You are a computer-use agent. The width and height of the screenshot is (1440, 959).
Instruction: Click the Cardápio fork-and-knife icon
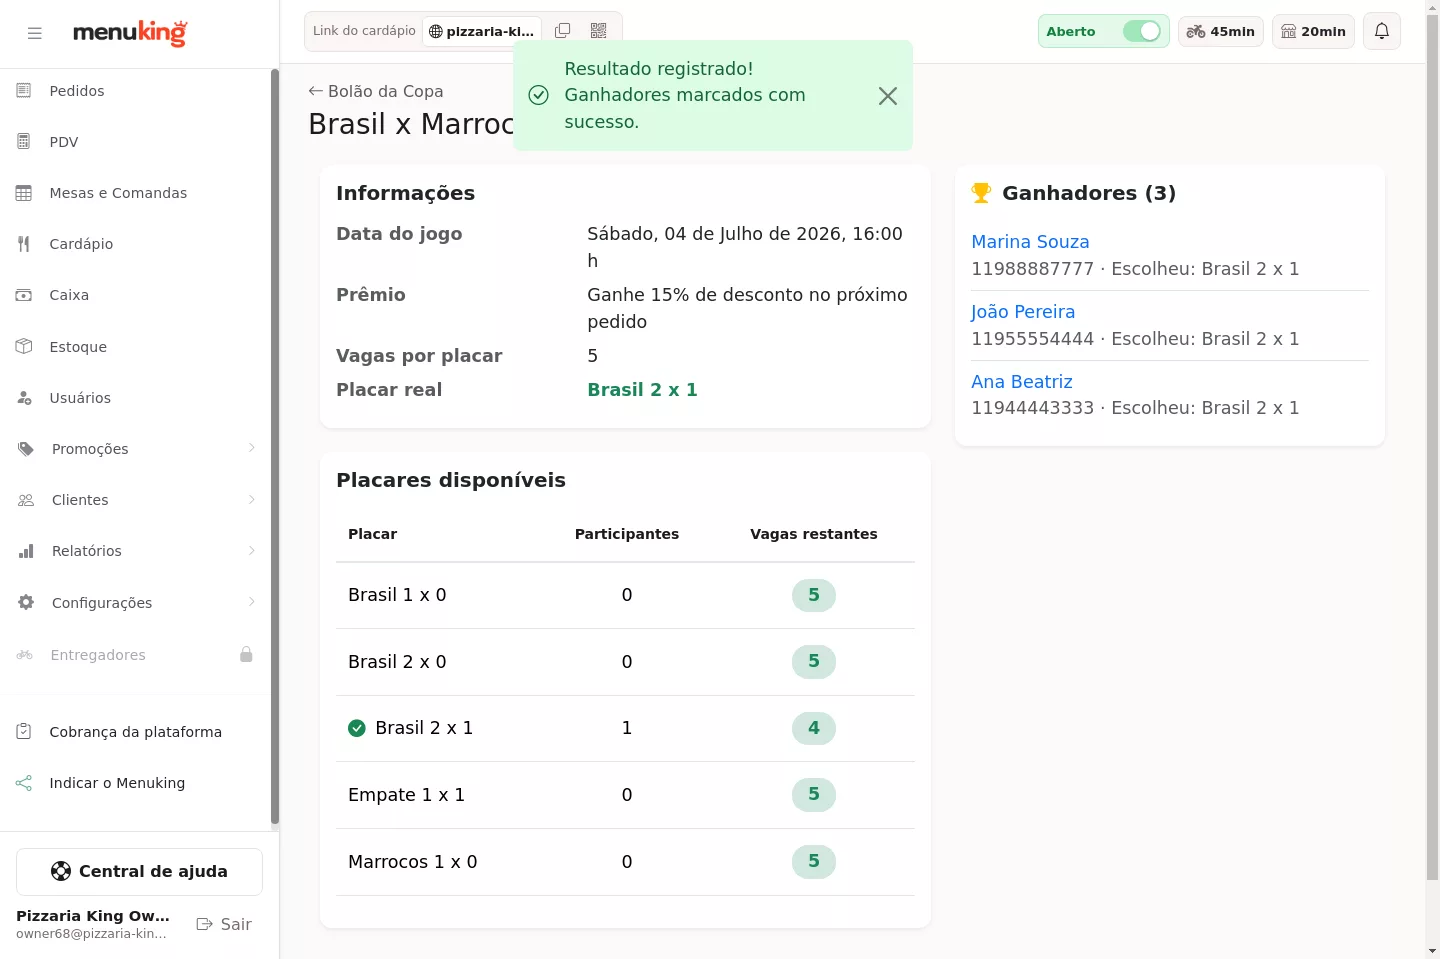click(24, 244)
